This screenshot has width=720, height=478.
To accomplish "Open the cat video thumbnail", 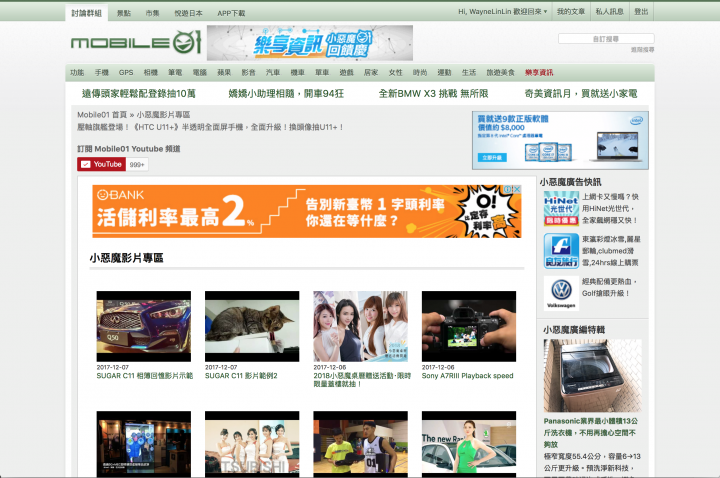I will click(x=252, y=326).
